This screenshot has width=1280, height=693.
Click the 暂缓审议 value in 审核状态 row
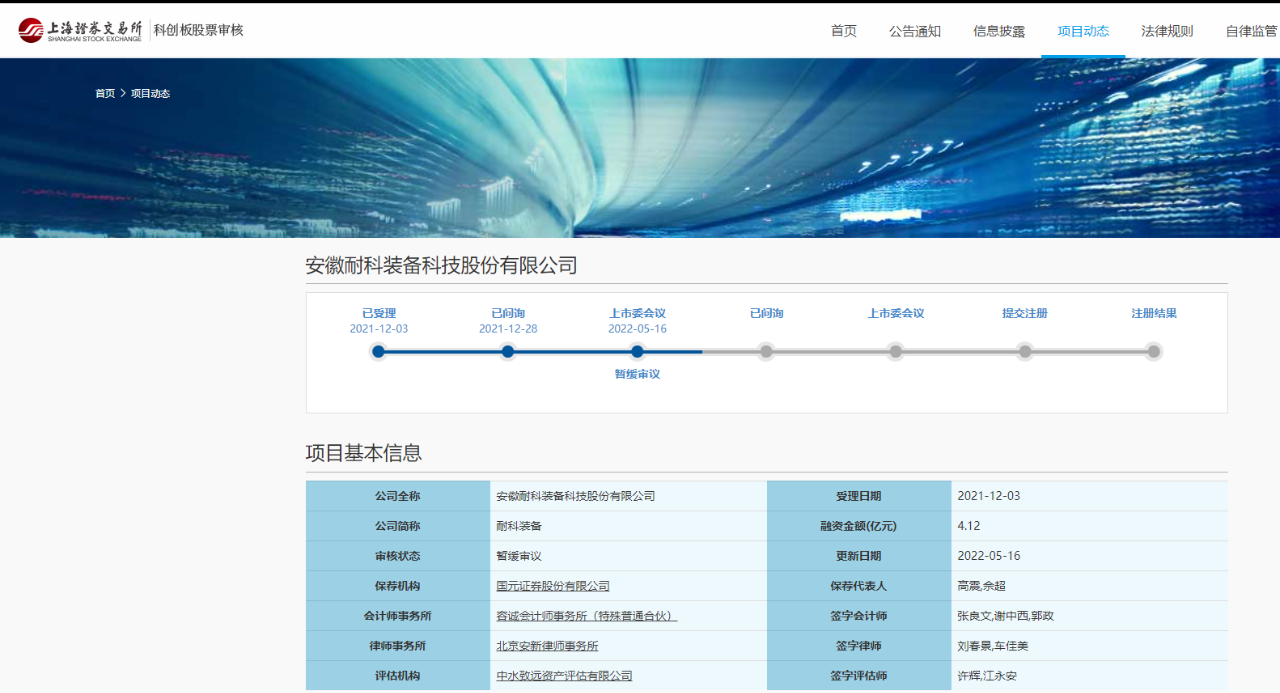519,556
